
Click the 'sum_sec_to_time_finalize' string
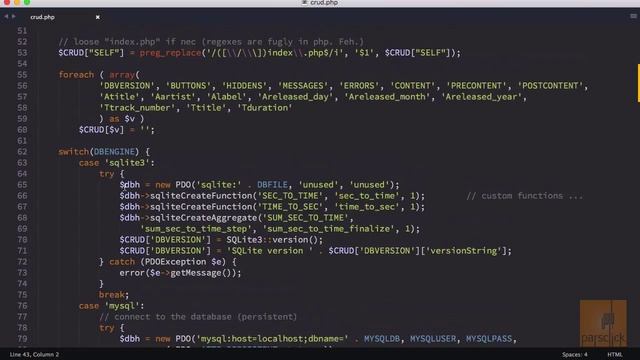point(329,229)
